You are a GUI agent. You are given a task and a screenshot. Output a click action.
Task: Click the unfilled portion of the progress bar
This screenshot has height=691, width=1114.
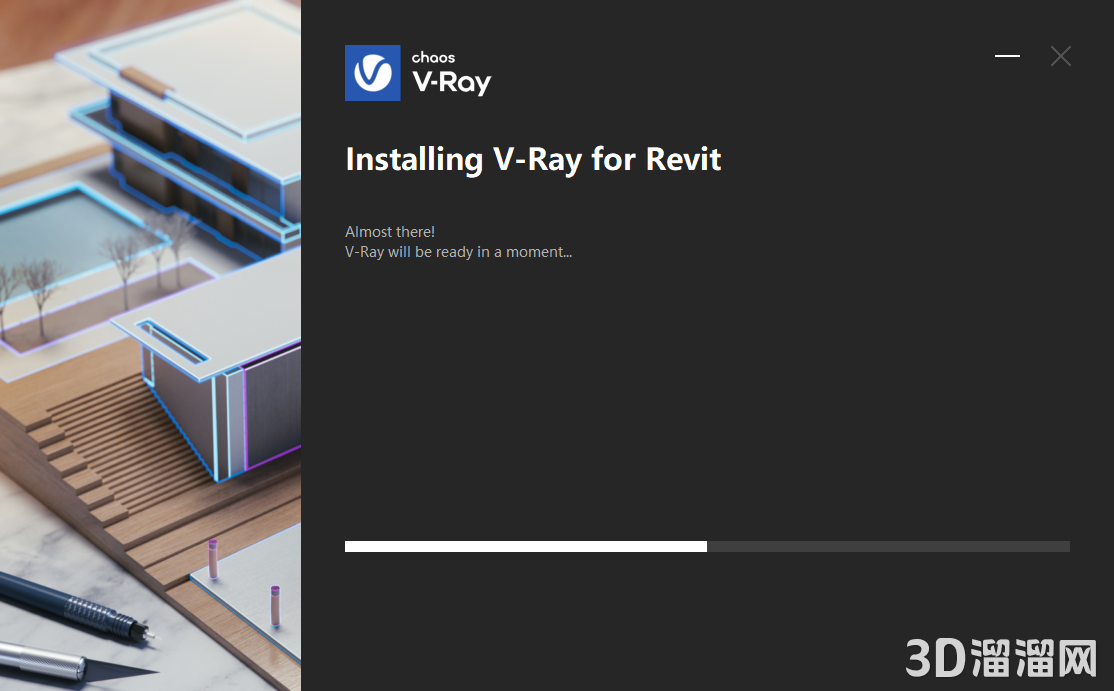click(x=890, y=546)
